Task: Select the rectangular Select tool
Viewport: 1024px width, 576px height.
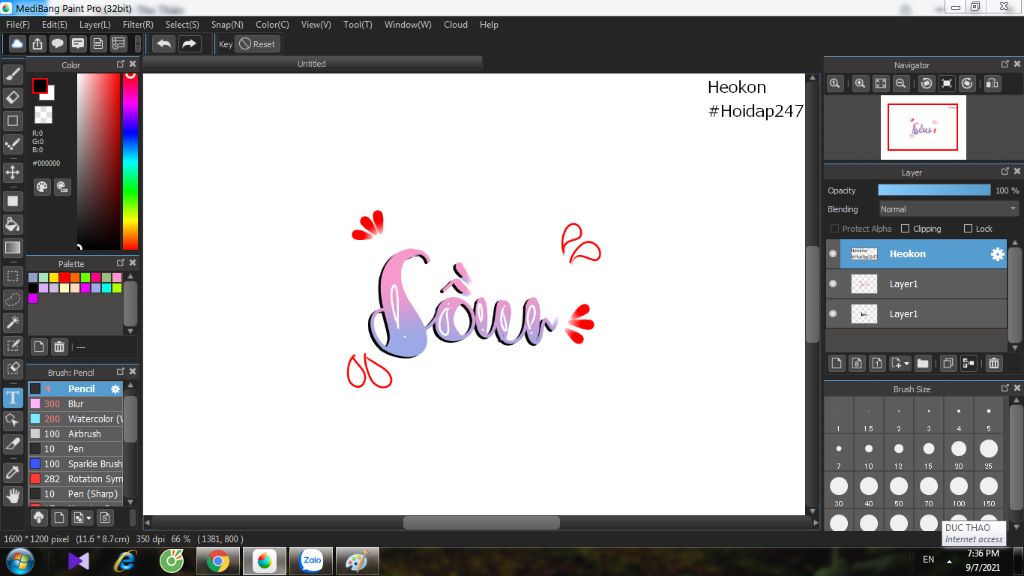Action: pos(12,276)
